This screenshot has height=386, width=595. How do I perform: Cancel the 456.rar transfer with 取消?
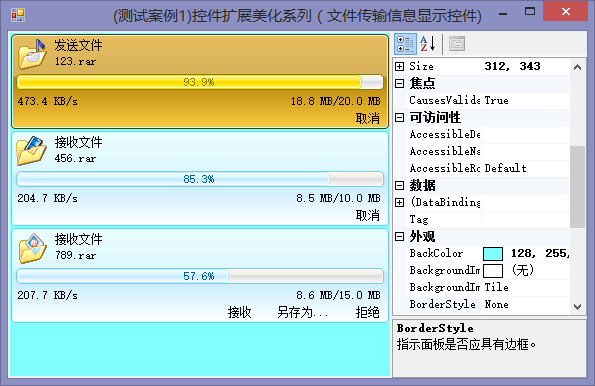click(367, 216)
